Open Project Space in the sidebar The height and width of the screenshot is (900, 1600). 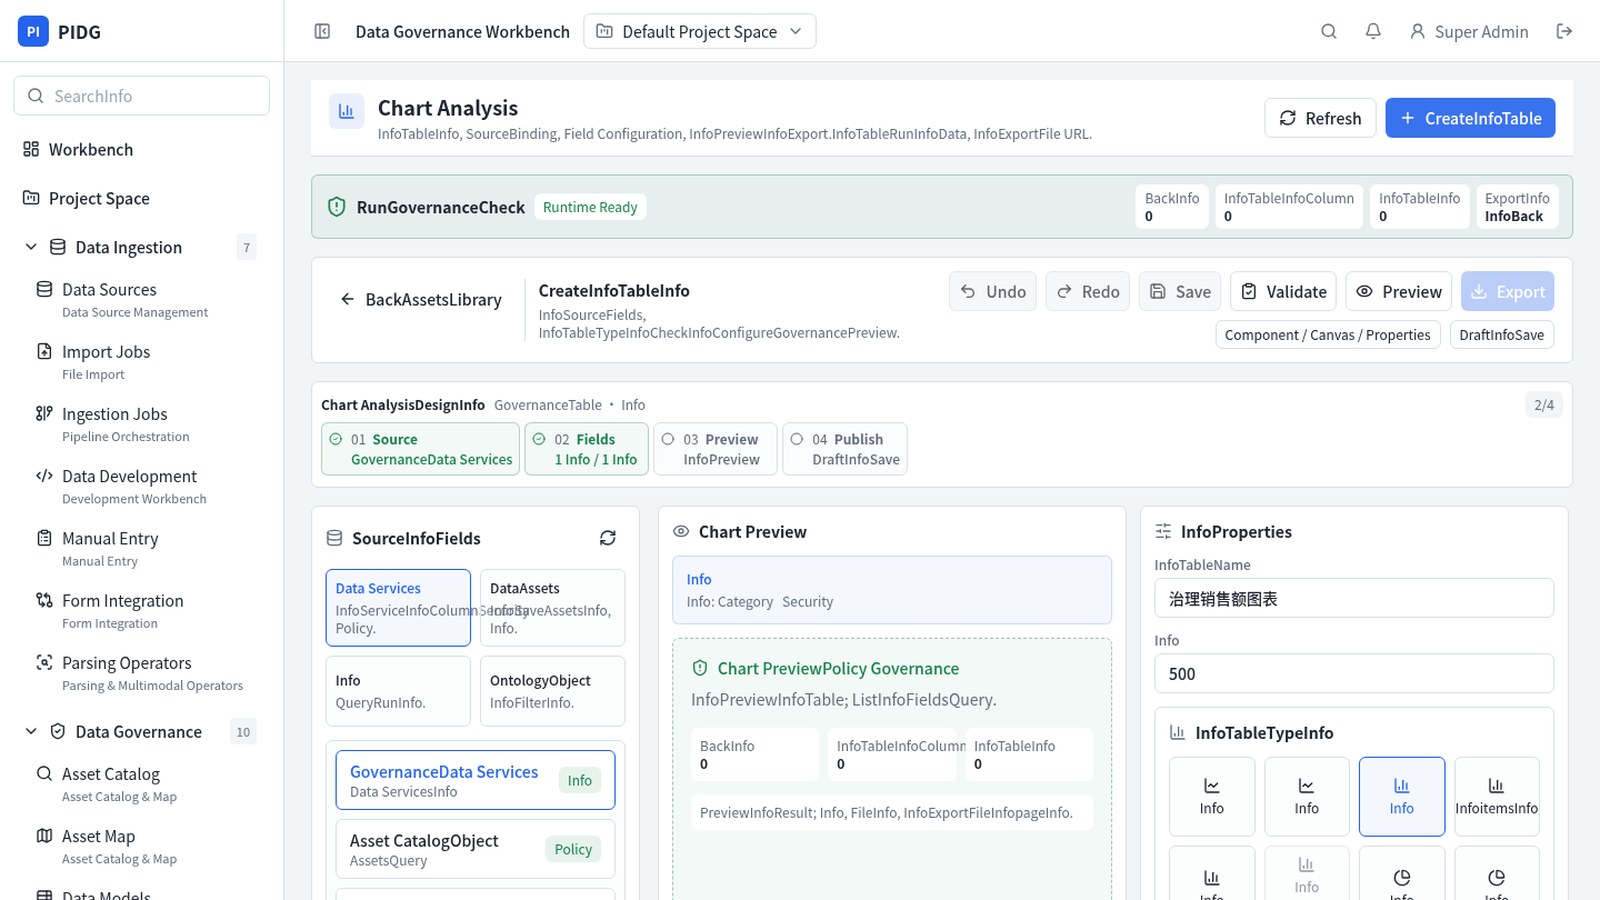(x=142, y=198)
